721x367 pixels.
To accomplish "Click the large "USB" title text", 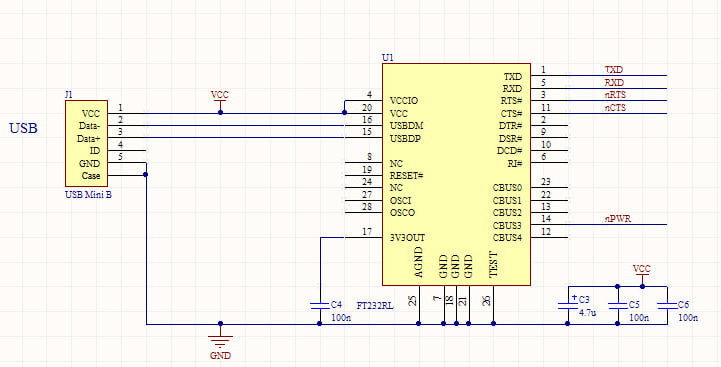I will coord(23,128).
